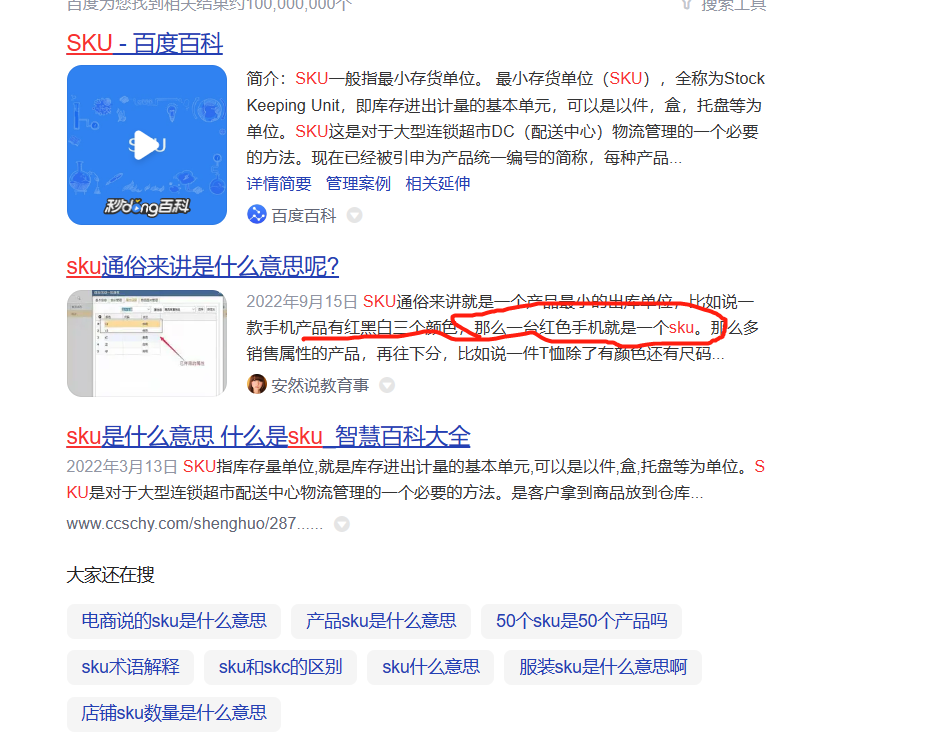The width and height of the screenshot is (935, 741).
Task: Click the 百度百科 source name
Action: (304, 215)
